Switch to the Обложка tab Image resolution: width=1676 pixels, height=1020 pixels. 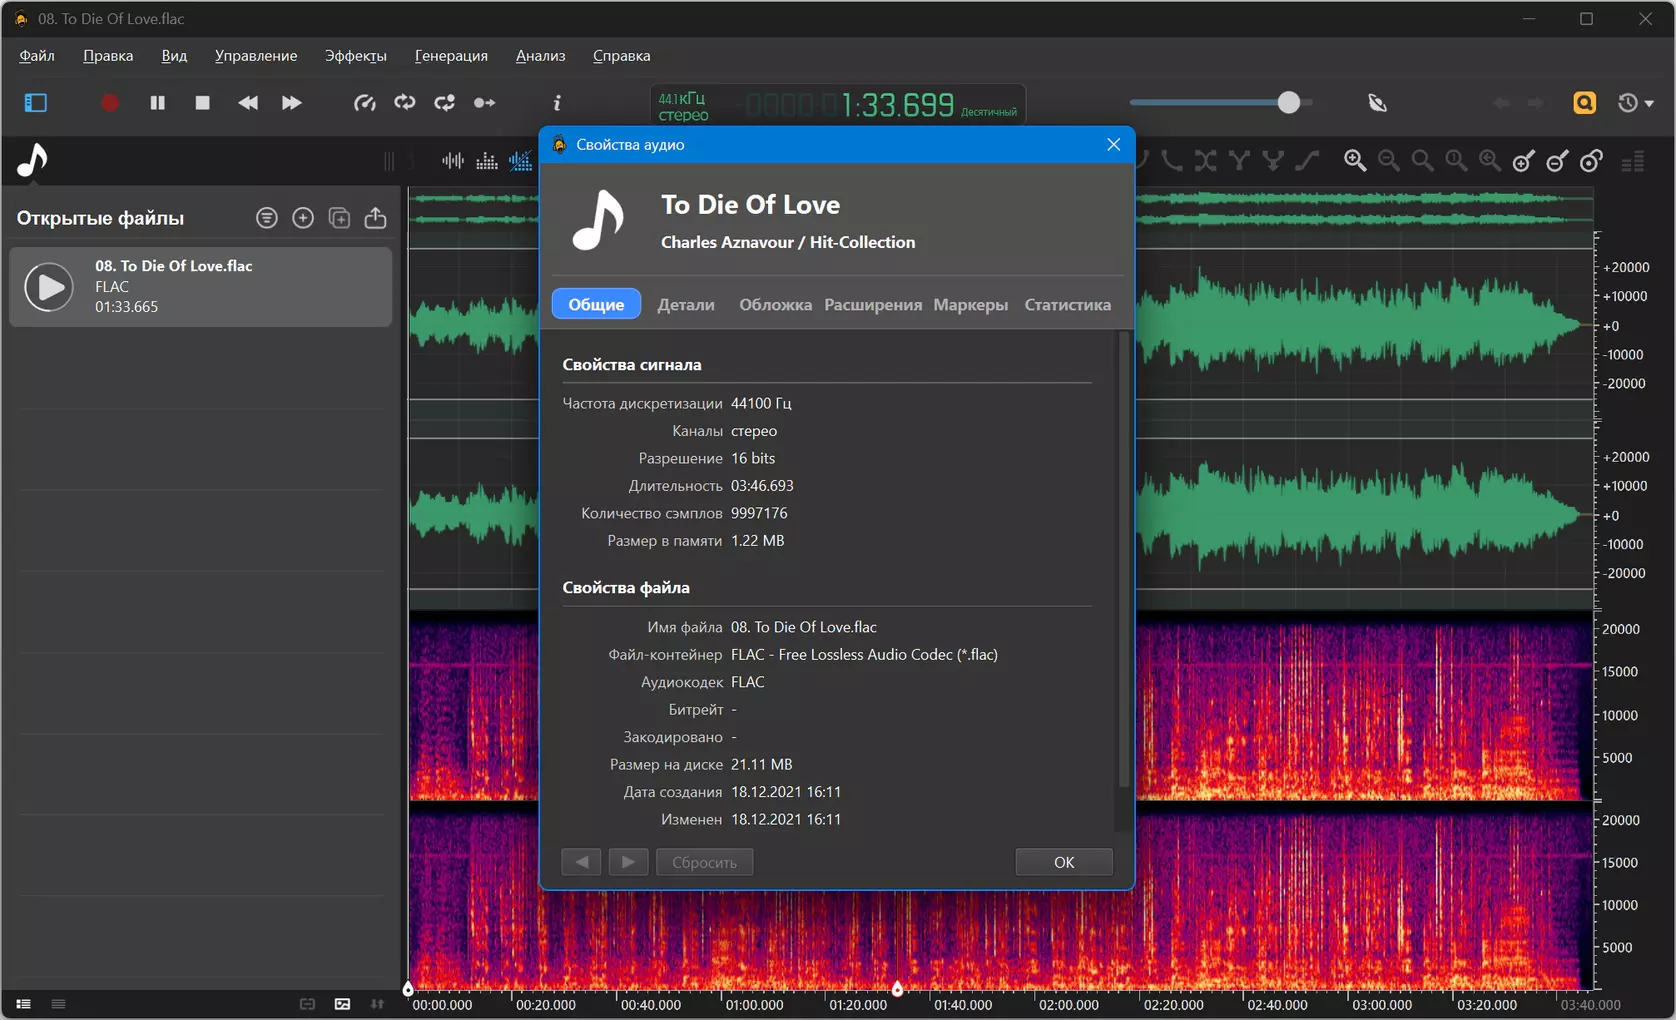(776, 305)
